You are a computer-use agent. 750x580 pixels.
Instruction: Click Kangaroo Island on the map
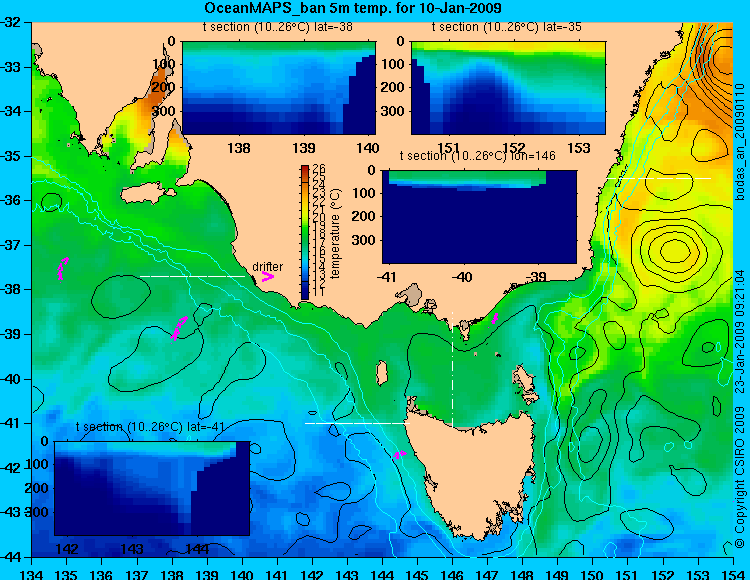[148, 195]
